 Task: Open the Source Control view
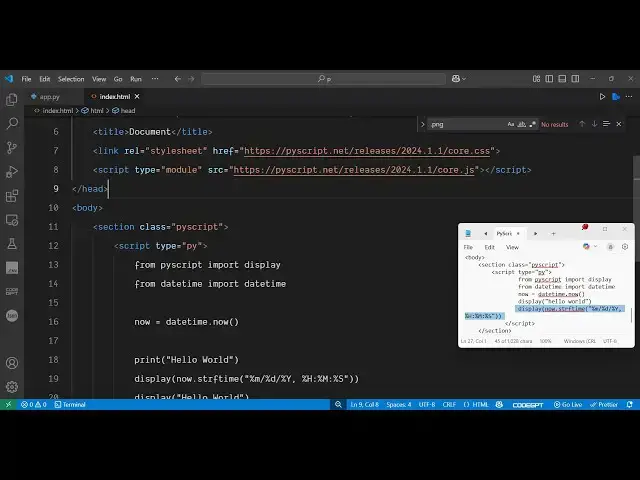pos(12,147)
